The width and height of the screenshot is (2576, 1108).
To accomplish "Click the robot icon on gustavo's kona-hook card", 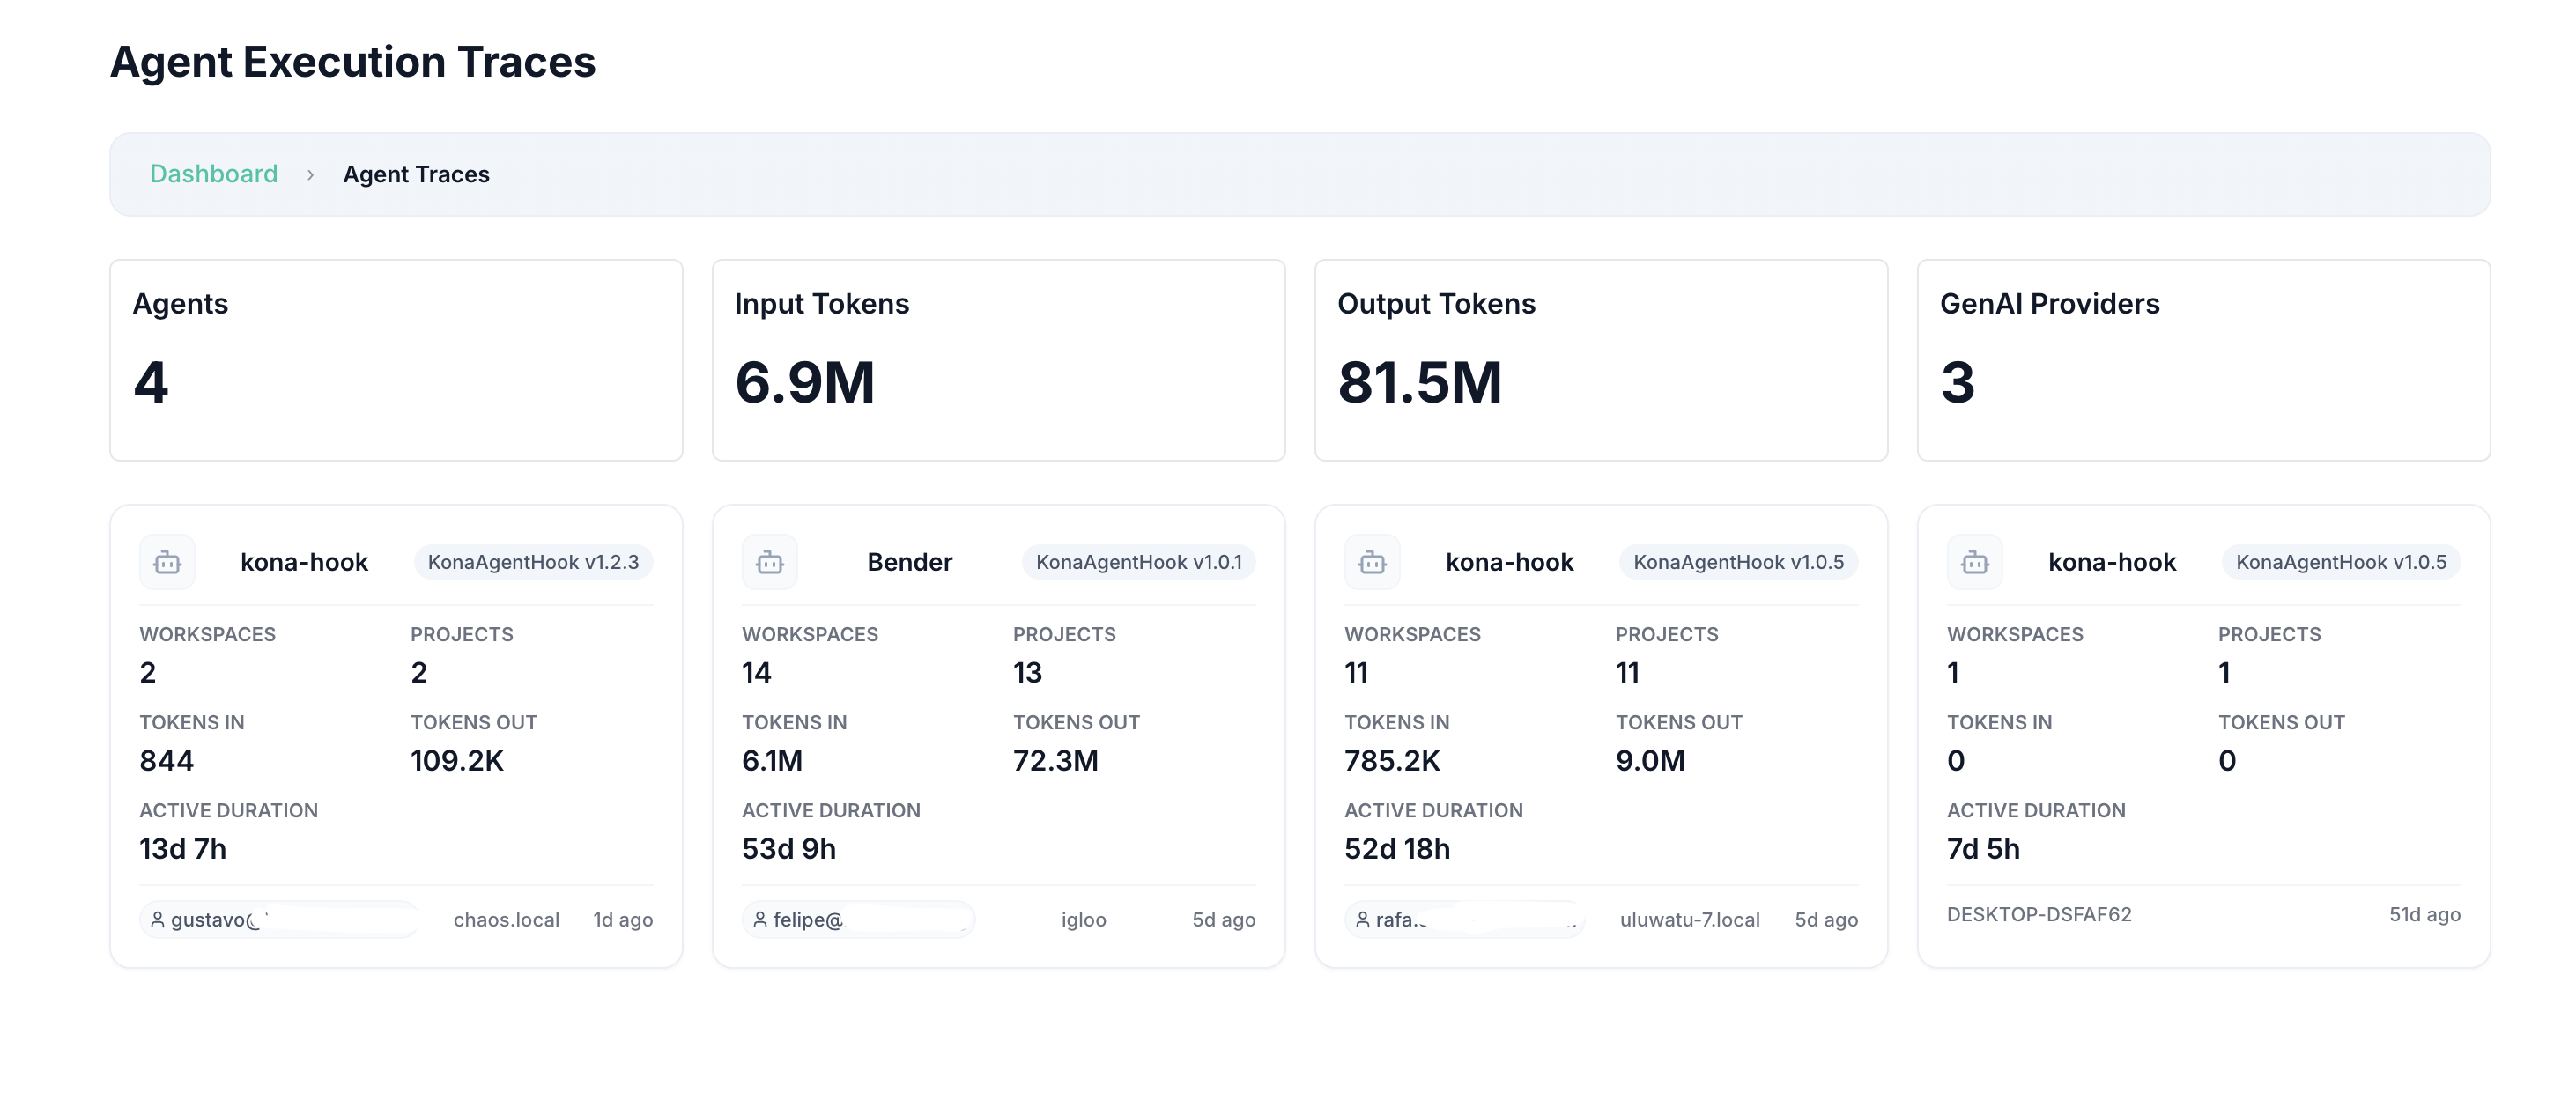I will 167,563.
